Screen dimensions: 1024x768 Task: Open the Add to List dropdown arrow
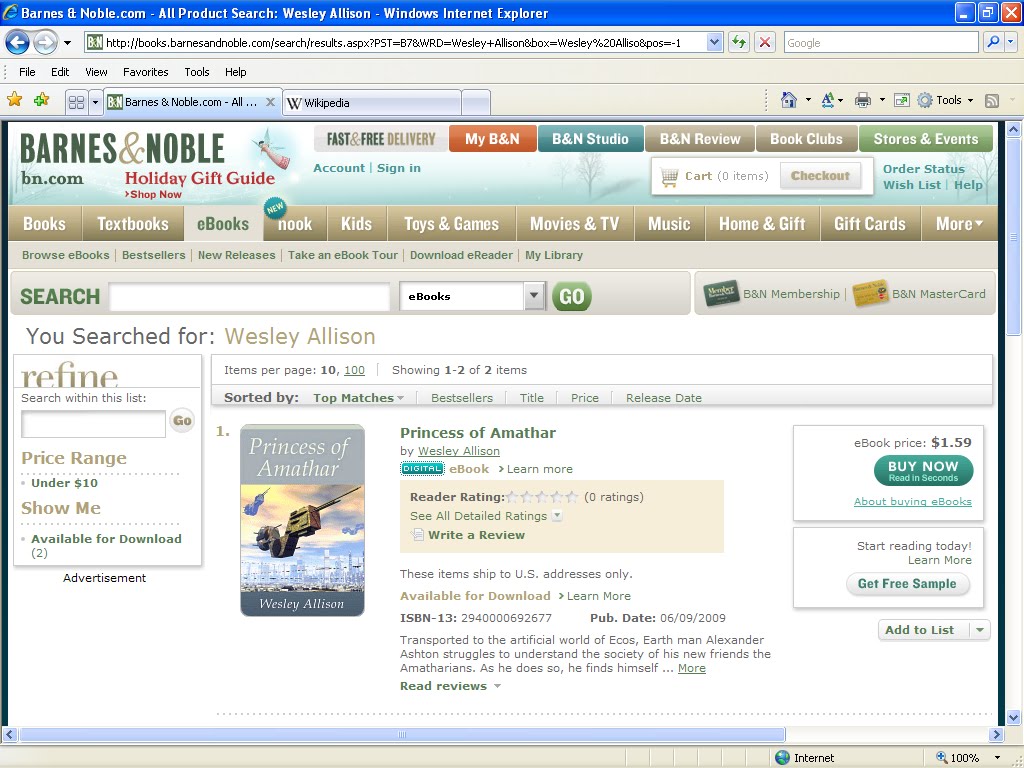pyautogui.click(x=980, y=630)
